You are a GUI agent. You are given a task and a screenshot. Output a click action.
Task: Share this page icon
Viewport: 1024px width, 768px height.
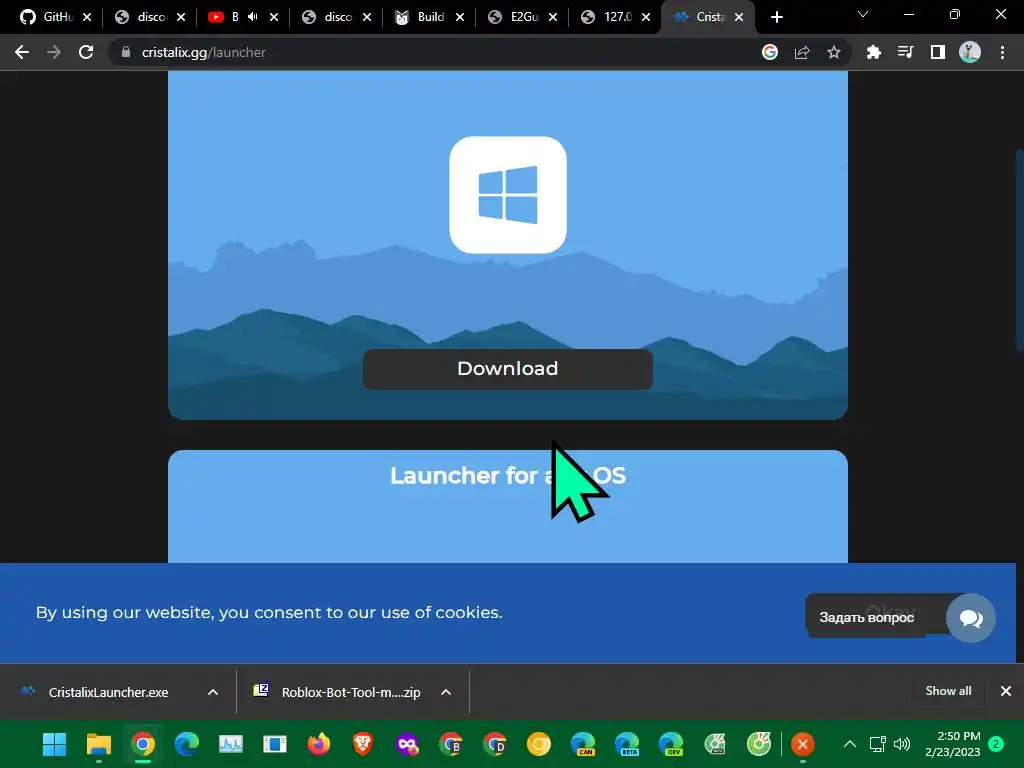(802, 52)
